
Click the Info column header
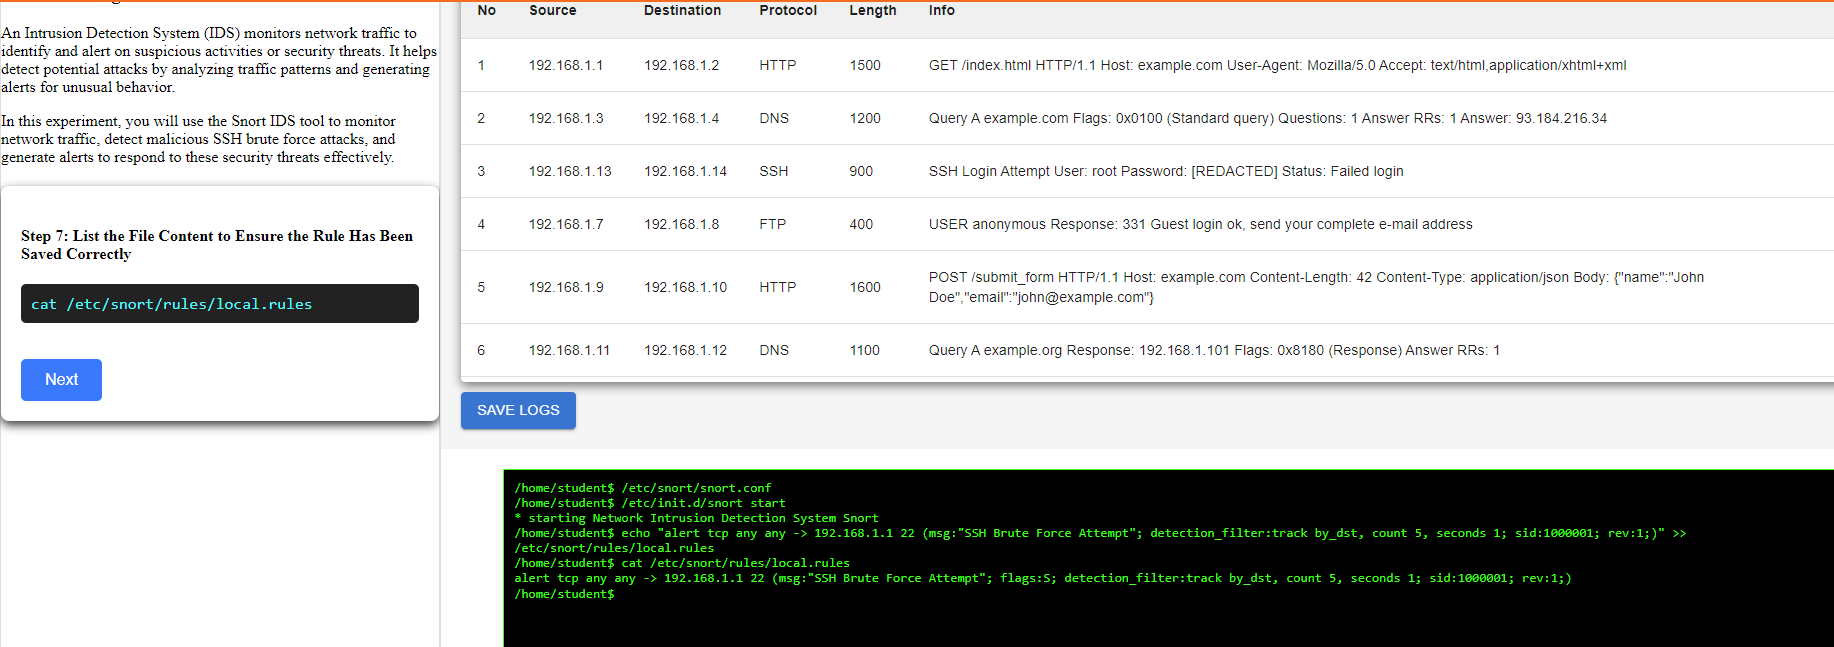pos(941,11)
